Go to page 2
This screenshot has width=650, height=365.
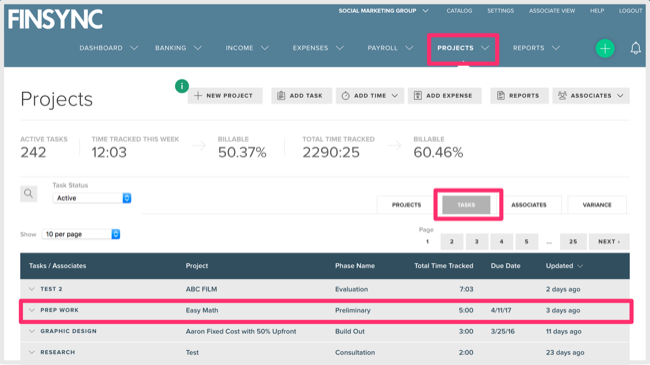452,241
